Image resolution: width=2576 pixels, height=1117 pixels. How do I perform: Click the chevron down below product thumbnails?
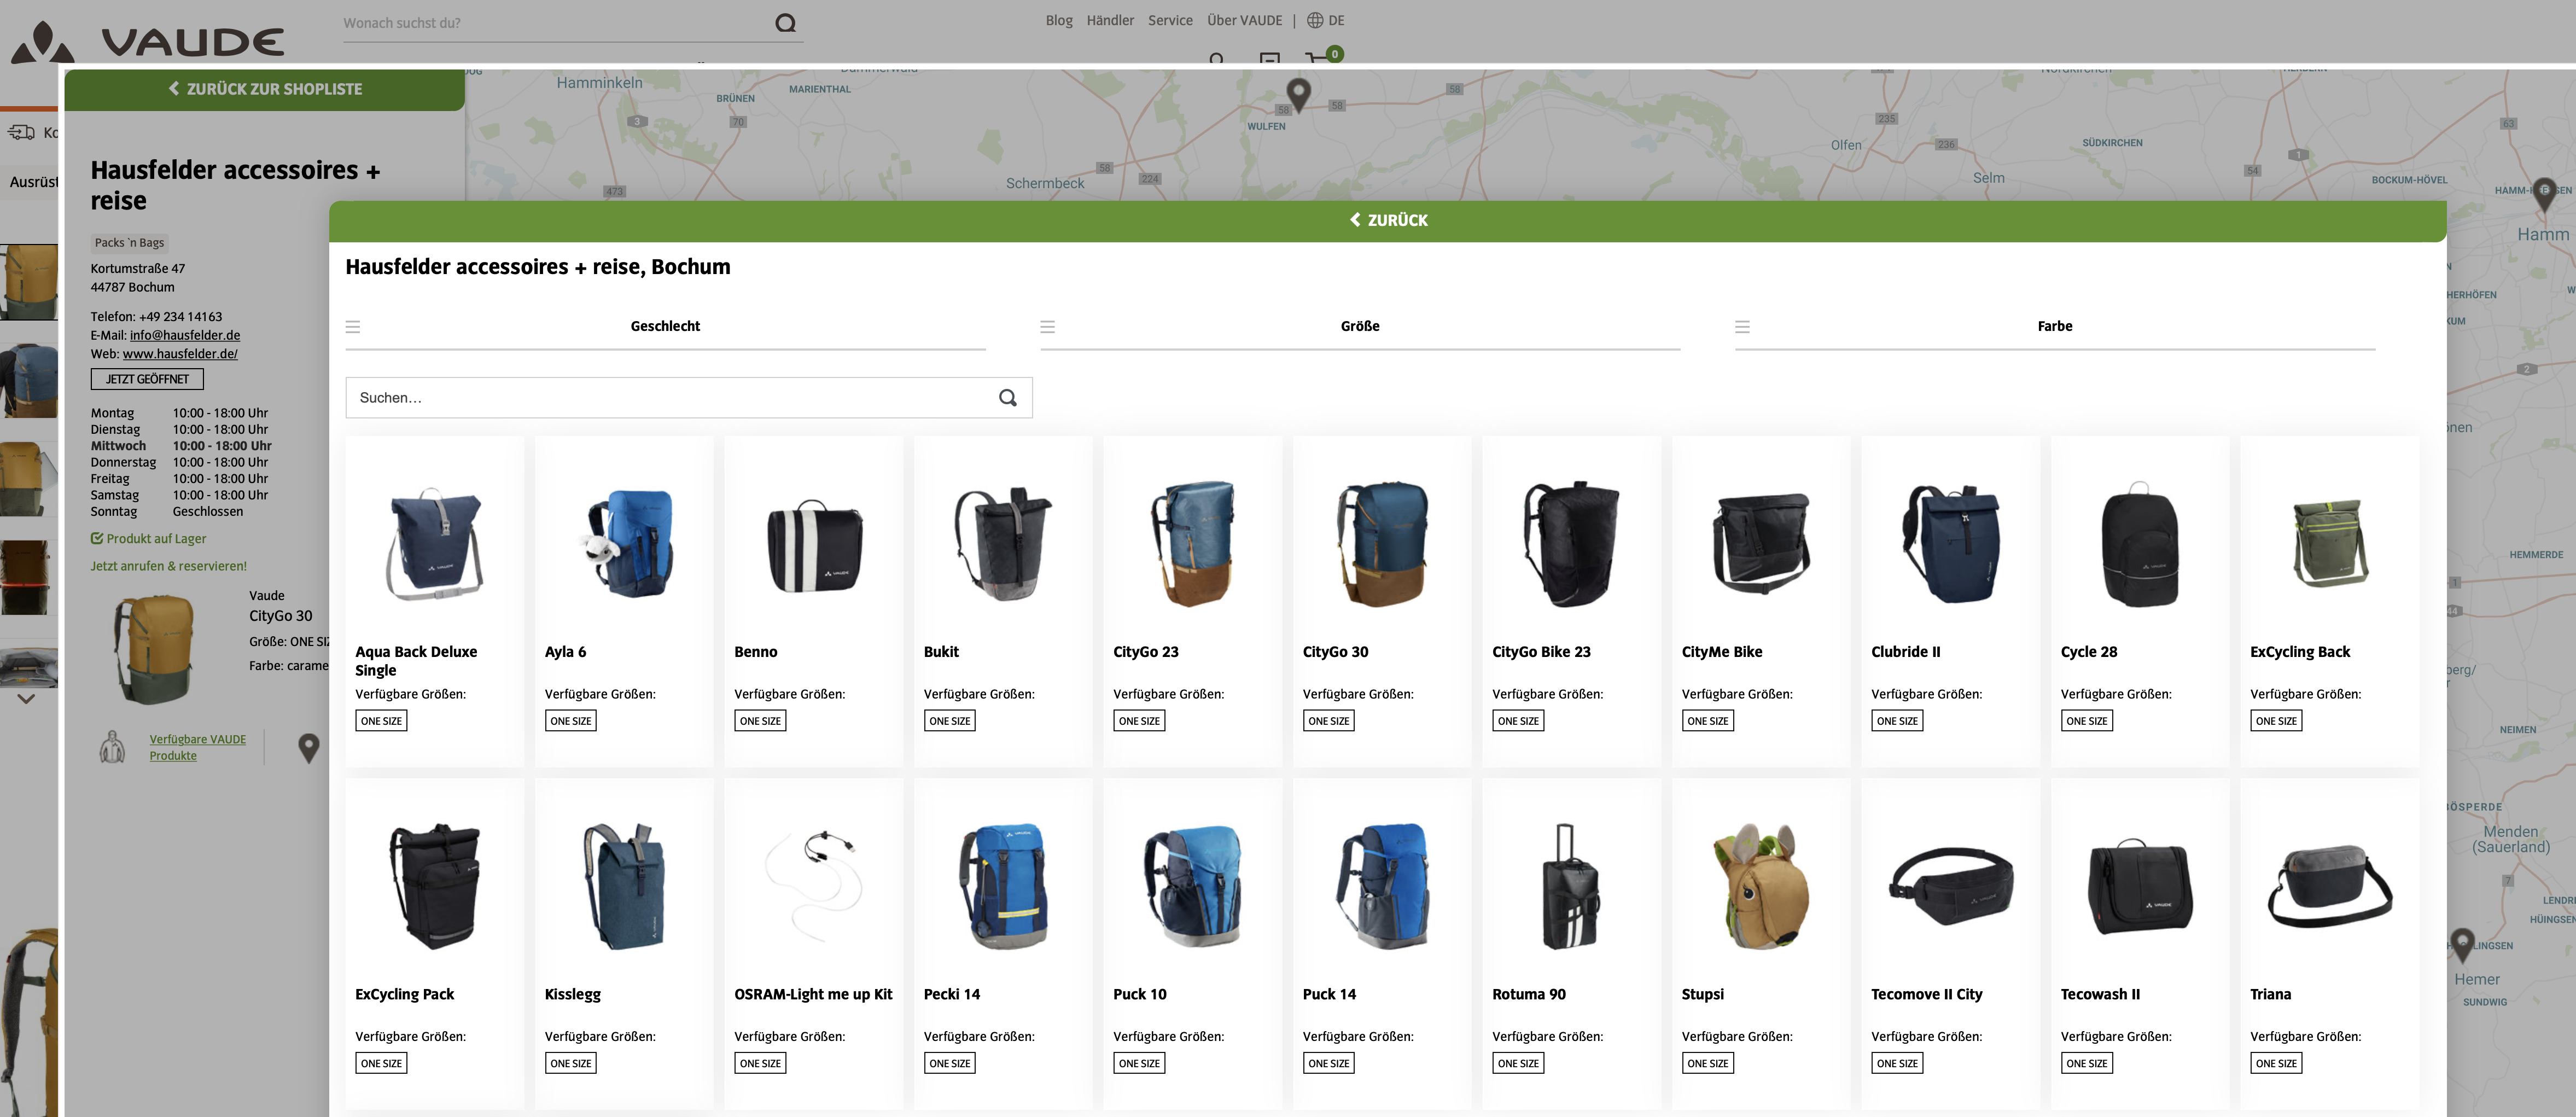click(x=26, y=699)
